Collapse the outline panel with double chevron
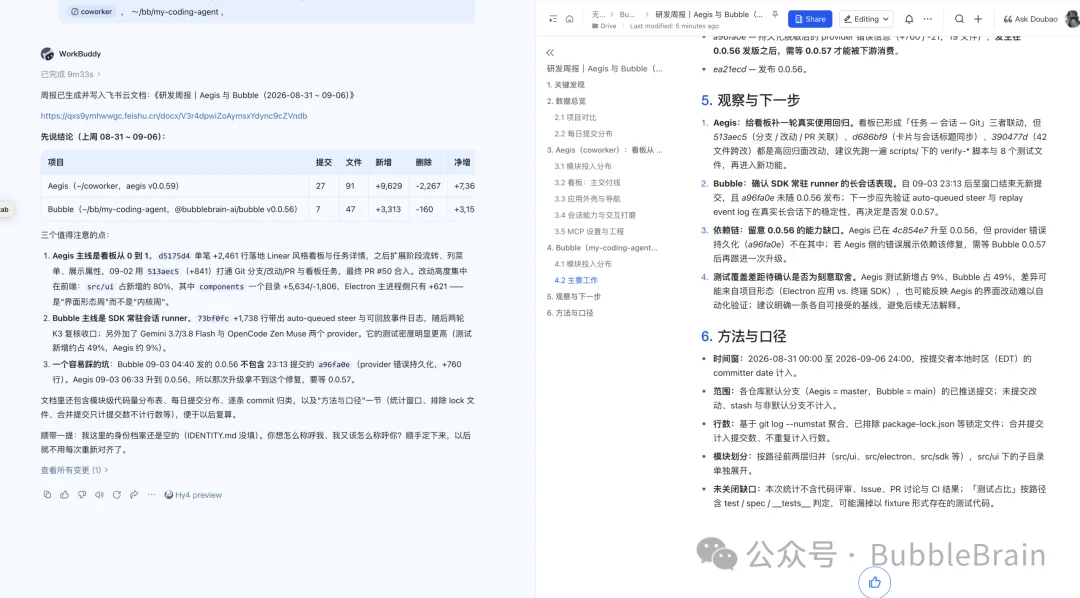Image resolution: width=1080 pixels, height=598 pixels. pos(550,52)
